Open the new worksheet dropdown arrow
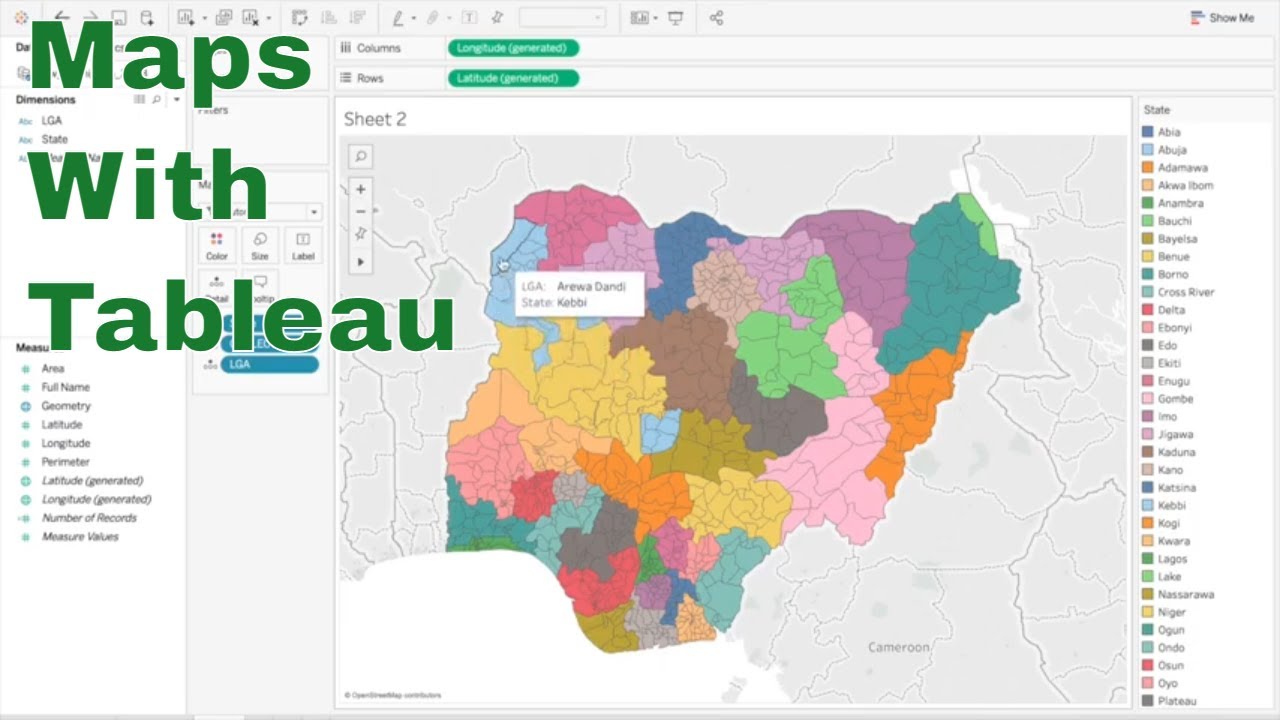The image size is (1280, 720). pyautogui.click(x=204, y=18)
